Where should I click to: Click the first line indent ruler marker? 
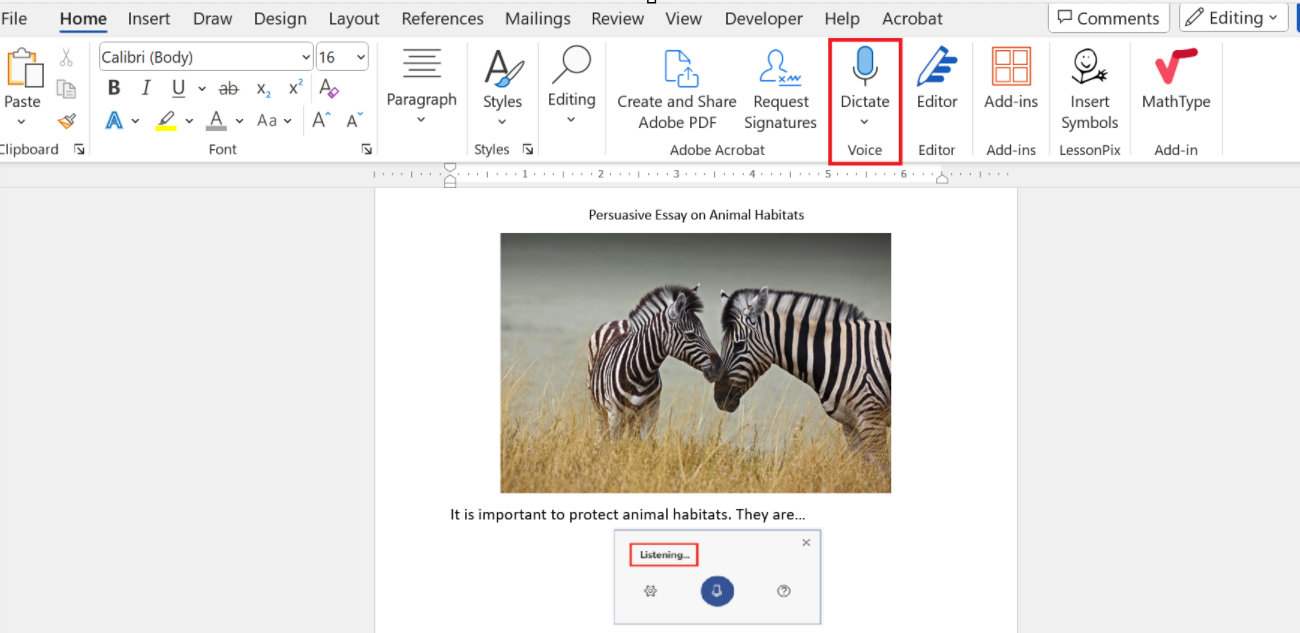point(450,167)
